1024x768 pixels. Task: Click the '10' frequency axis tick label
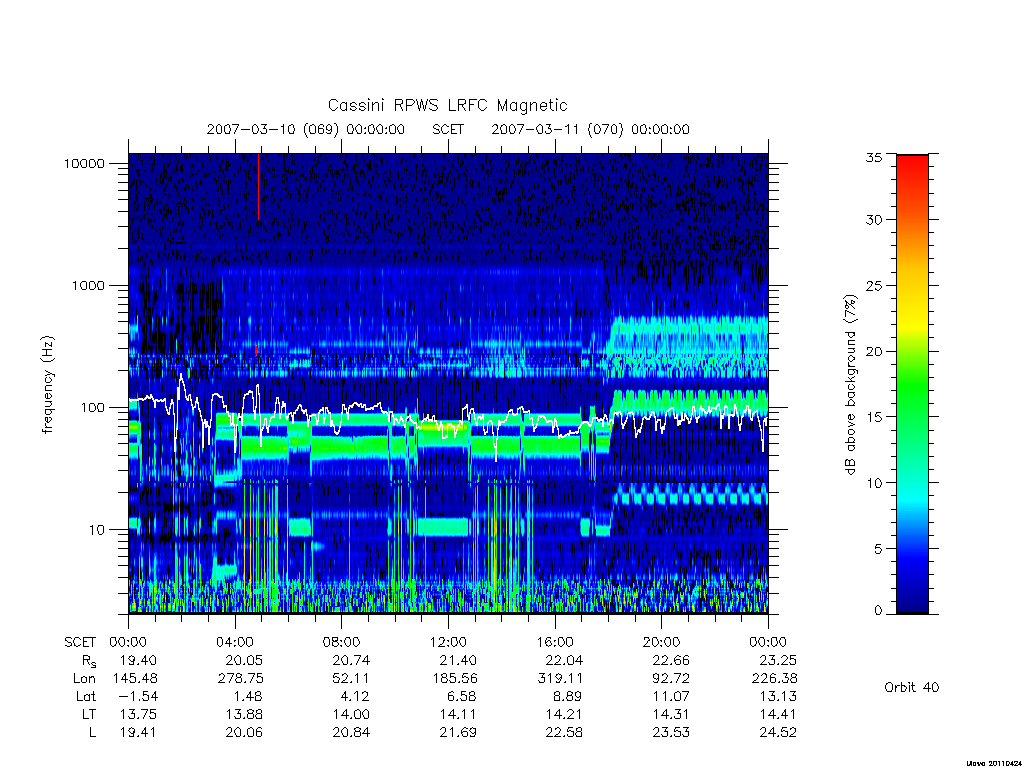tap(97, 530)
